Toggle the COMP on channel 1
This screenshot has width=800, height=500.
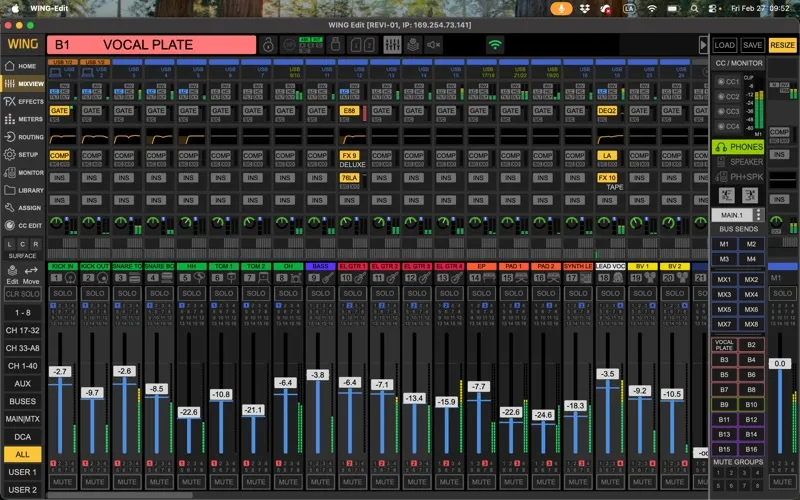[x=60, y=156]
